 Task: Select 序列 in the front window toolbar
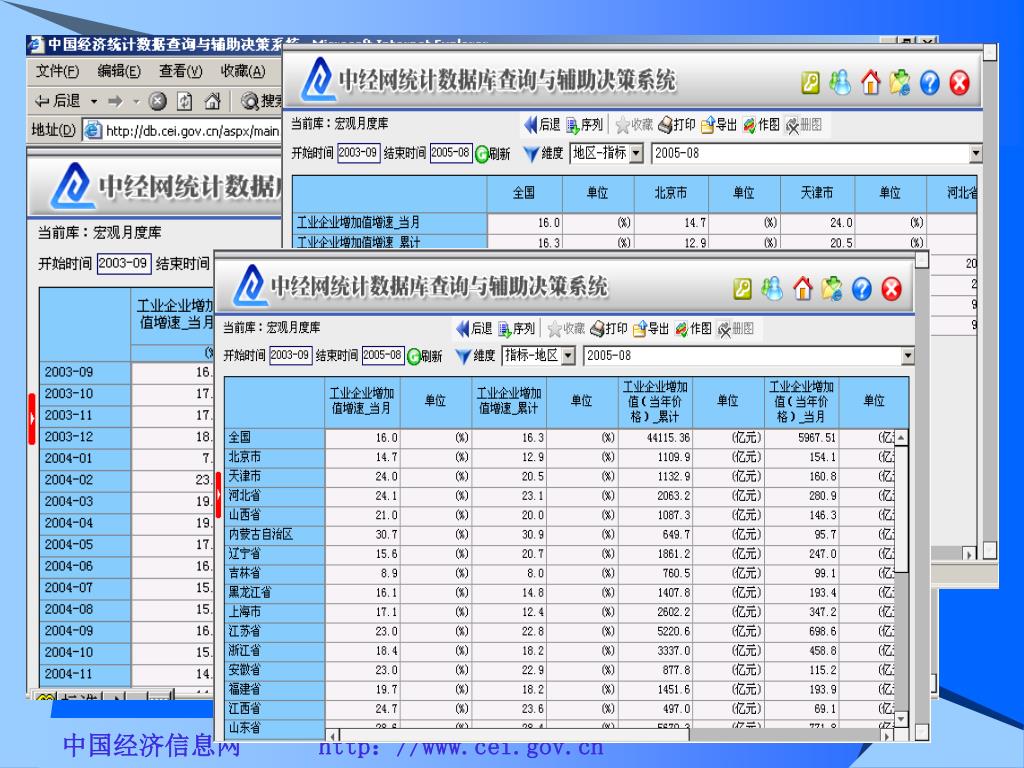[517, 328]
